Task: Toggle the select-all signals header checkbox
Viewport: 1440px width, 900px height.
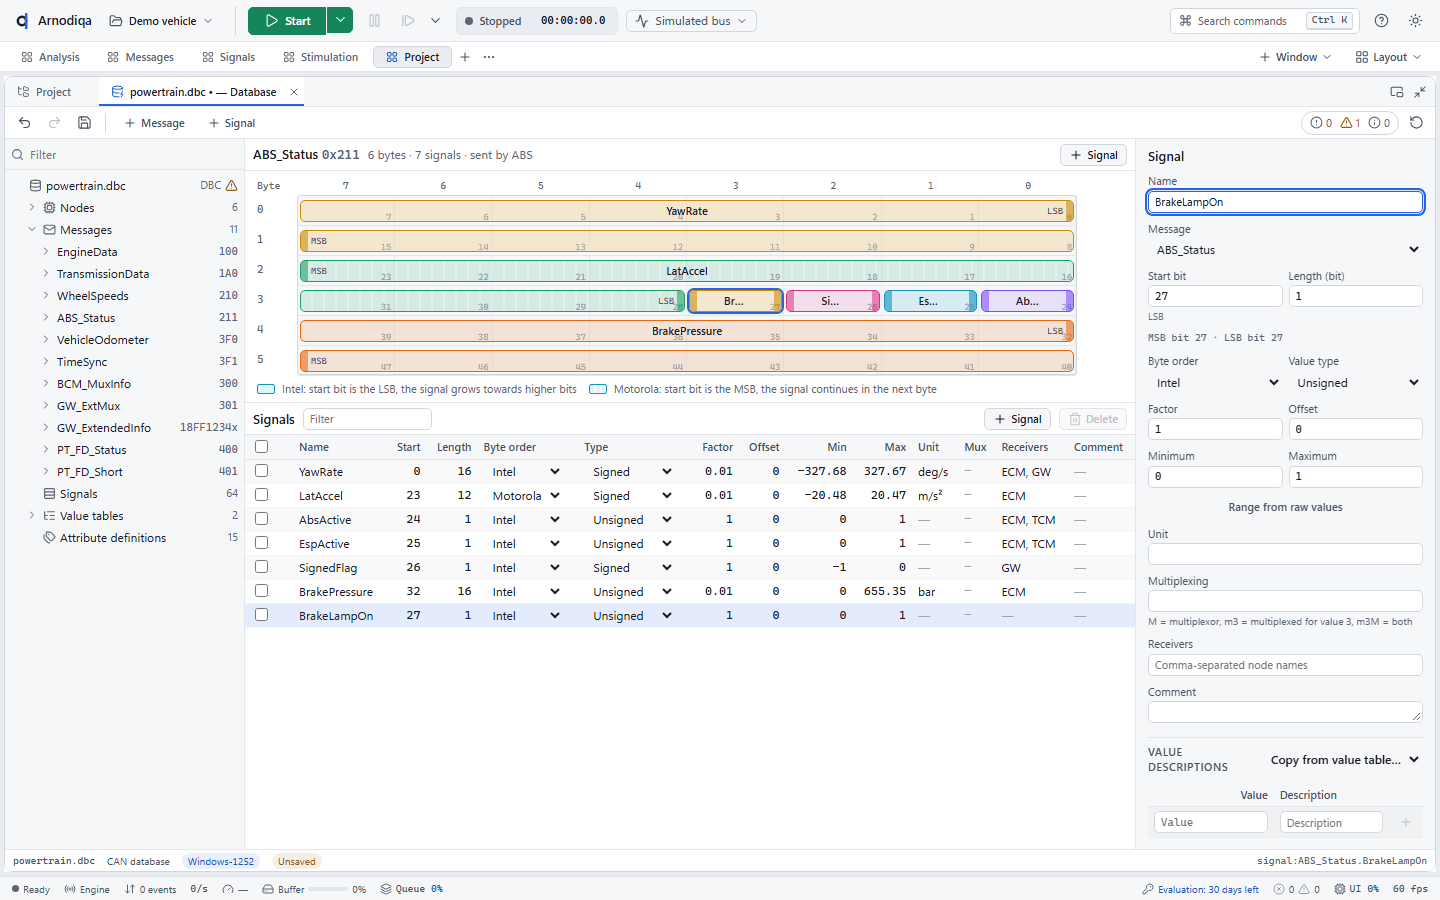Action: 262,447
